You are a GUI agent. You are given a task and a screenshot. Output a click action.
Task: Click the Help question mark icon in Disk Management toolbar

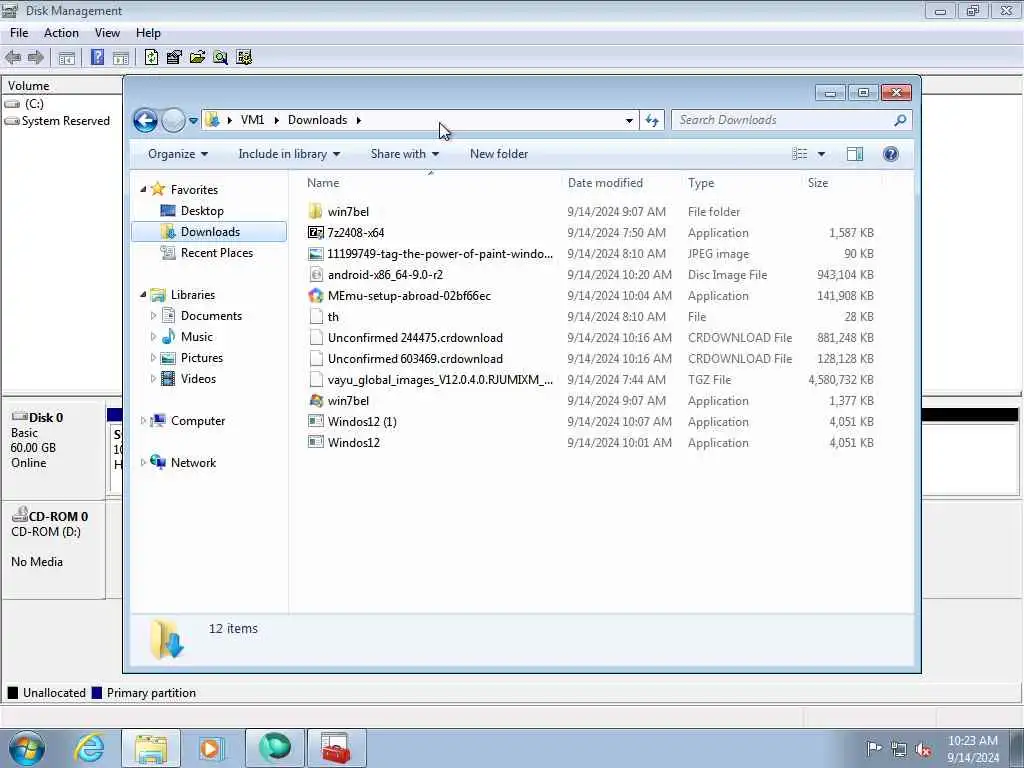[x=97, y=57]
